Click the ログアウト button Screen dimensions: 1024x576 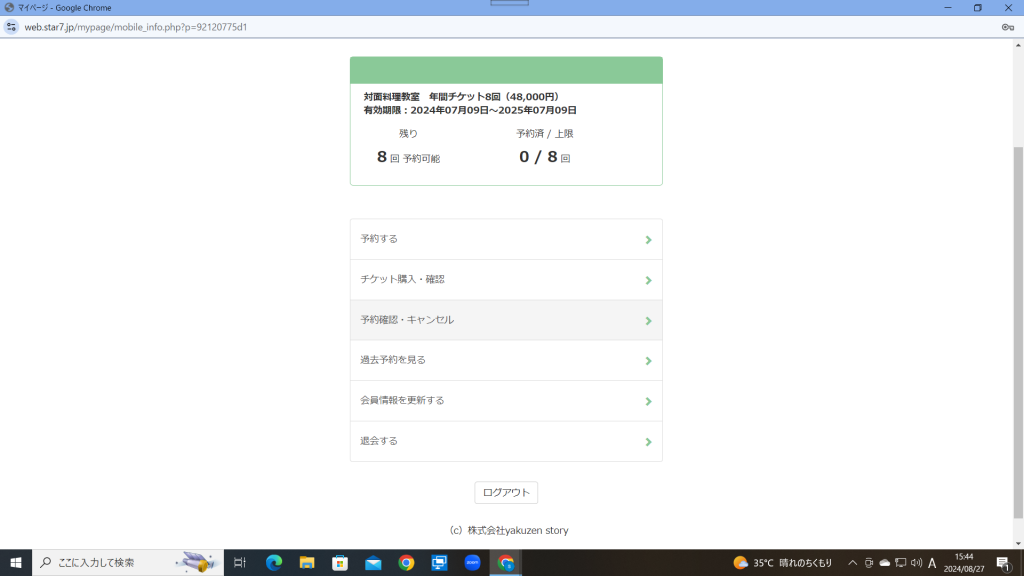[x=506, y=492]
